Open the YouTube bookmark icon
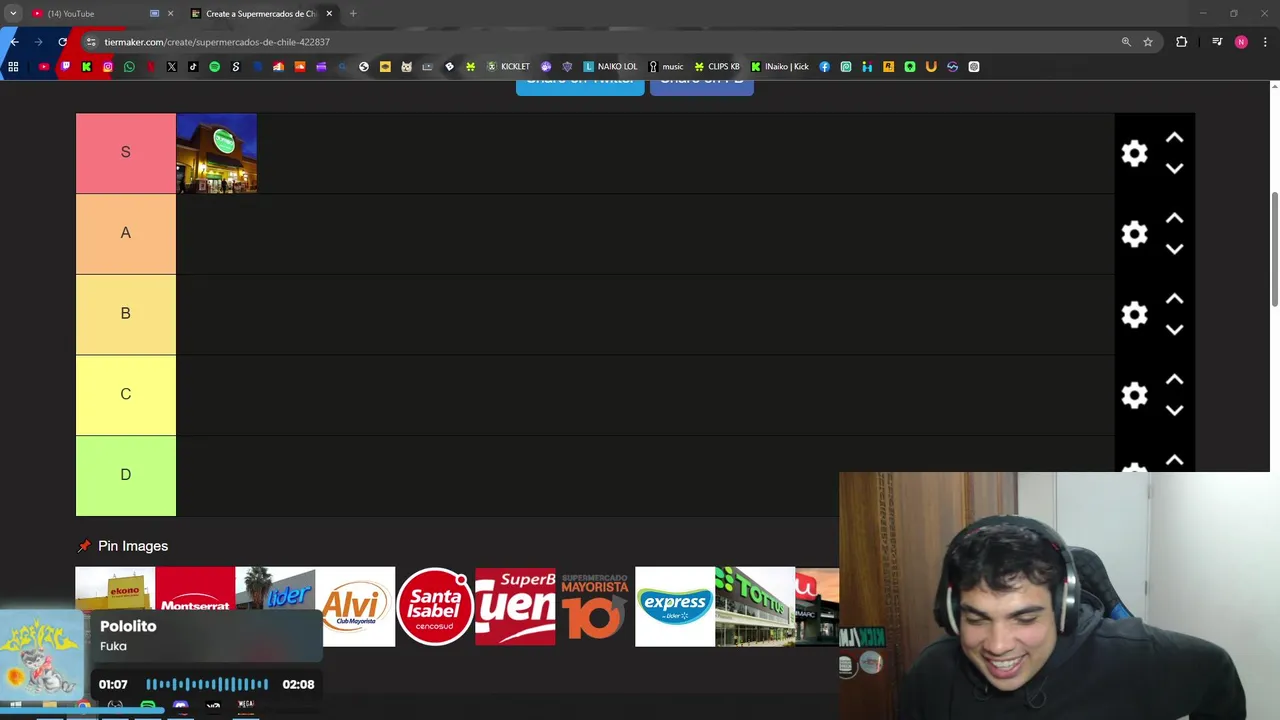 click(44, 67)
